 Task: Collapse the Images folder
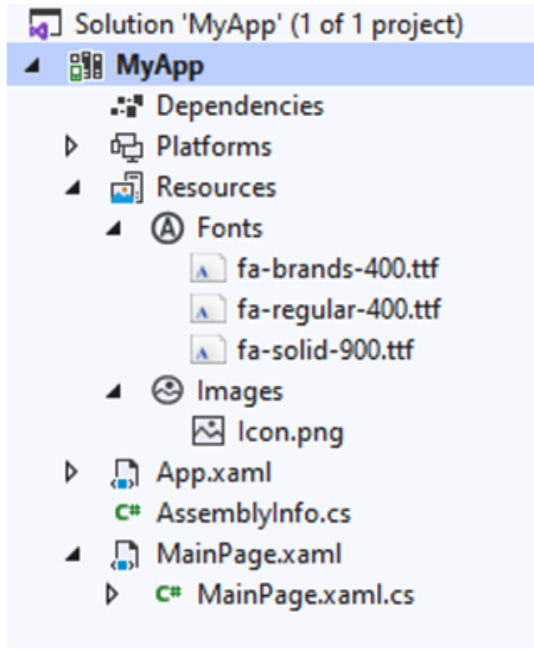[x=114, y=392]
